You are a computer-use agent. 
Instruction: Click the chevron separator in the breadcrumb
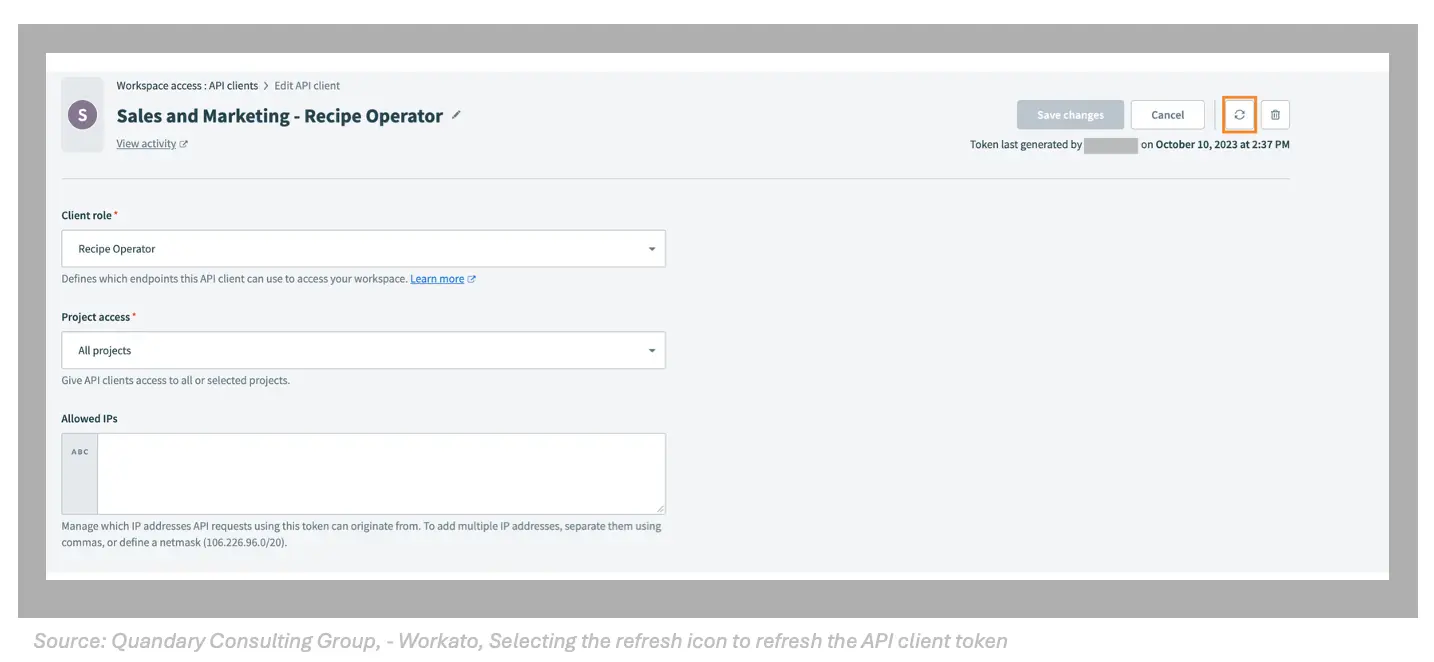coord(266,85)
